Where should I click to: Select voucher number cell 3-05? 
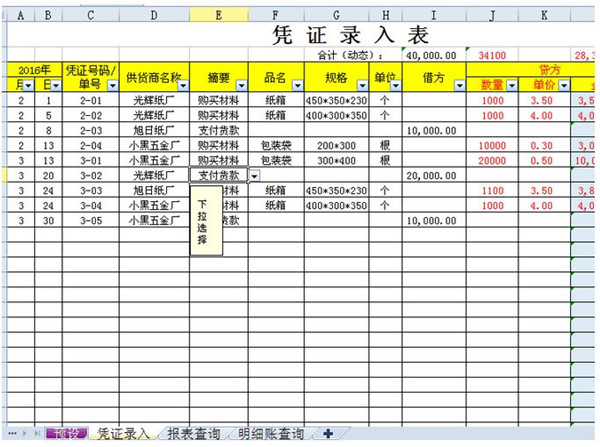pos(91,220)
